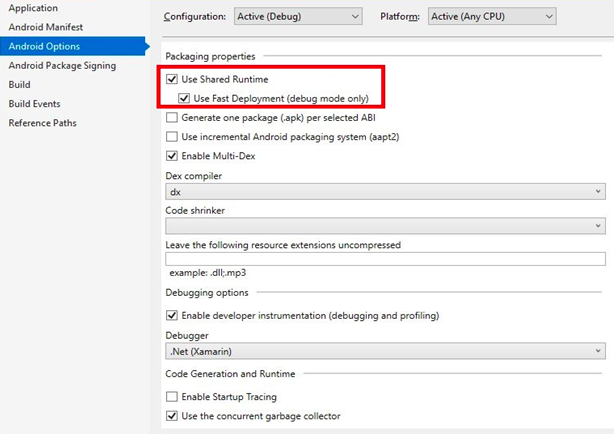Open the Debugger dropdown
The height and width of the screenshot is (434, 614).
385,351
